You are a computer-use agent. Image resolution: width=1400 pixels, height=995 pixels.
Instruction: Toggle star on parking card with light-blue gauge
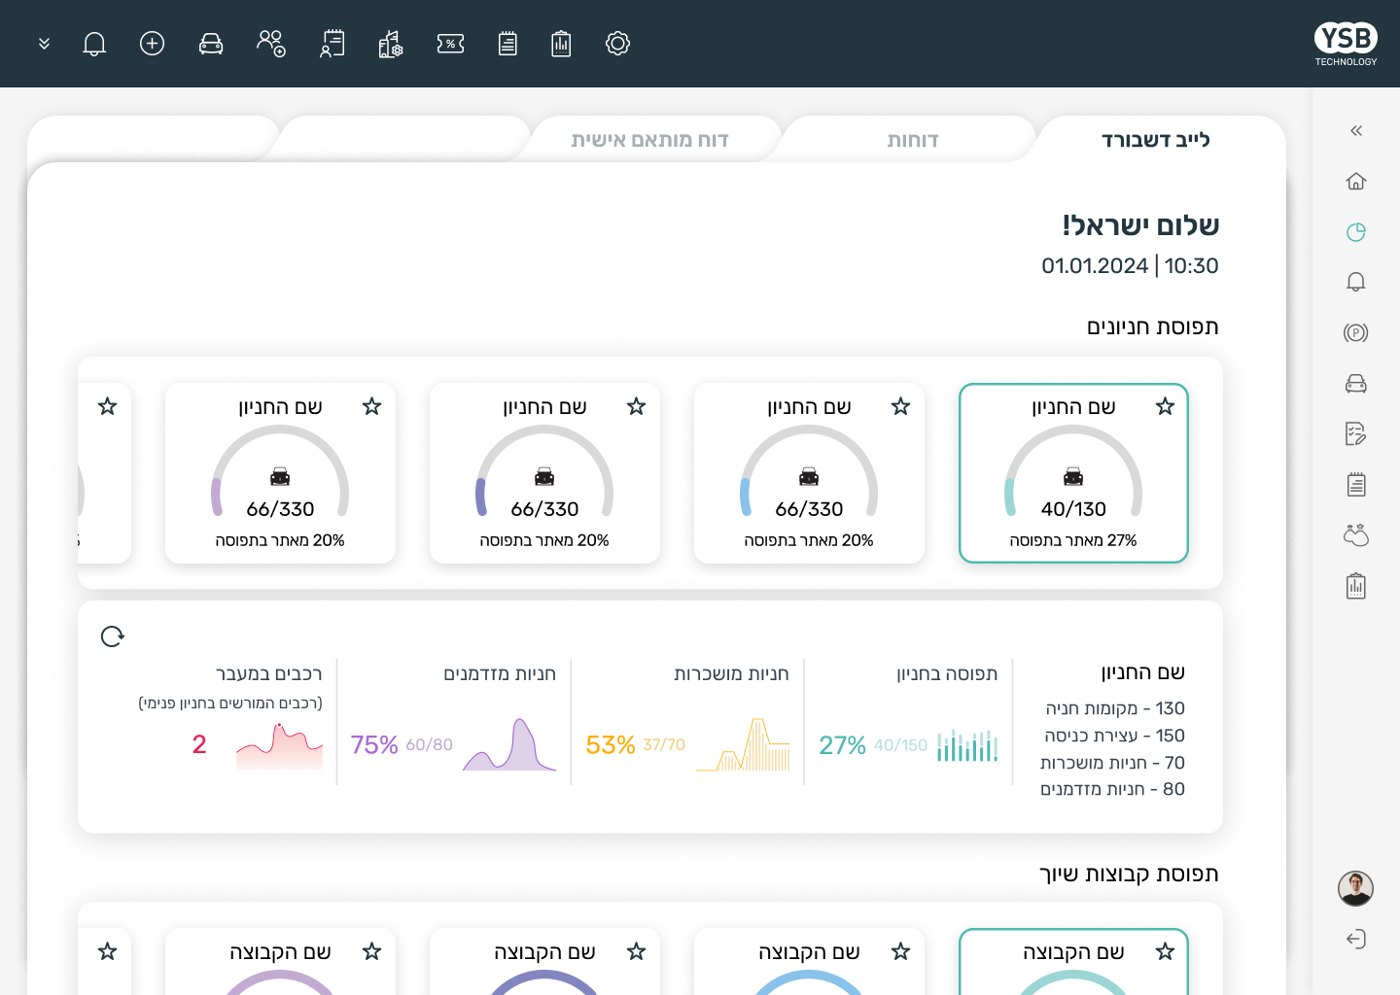pyautogui.click(x=901, y=406)
